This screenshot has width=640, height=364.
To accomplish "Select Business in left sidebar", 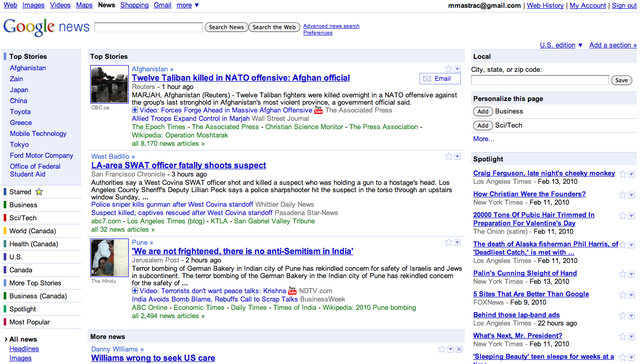I will point(23,205).
